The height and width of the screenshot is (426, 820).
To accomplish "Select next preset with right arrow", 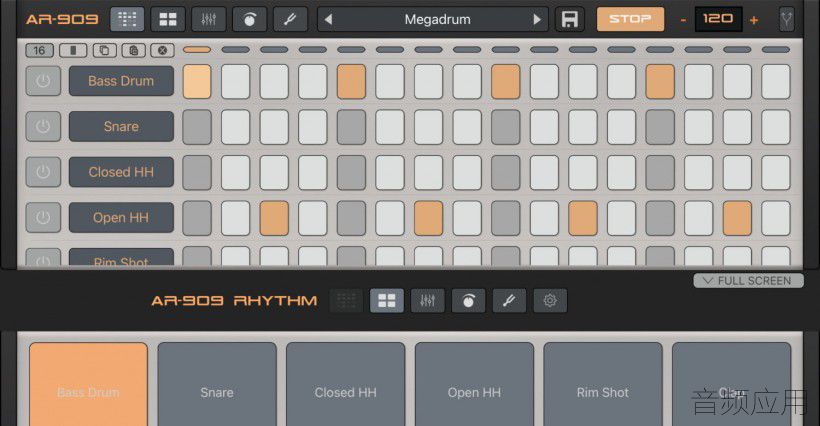I will (x=537, y=20).
